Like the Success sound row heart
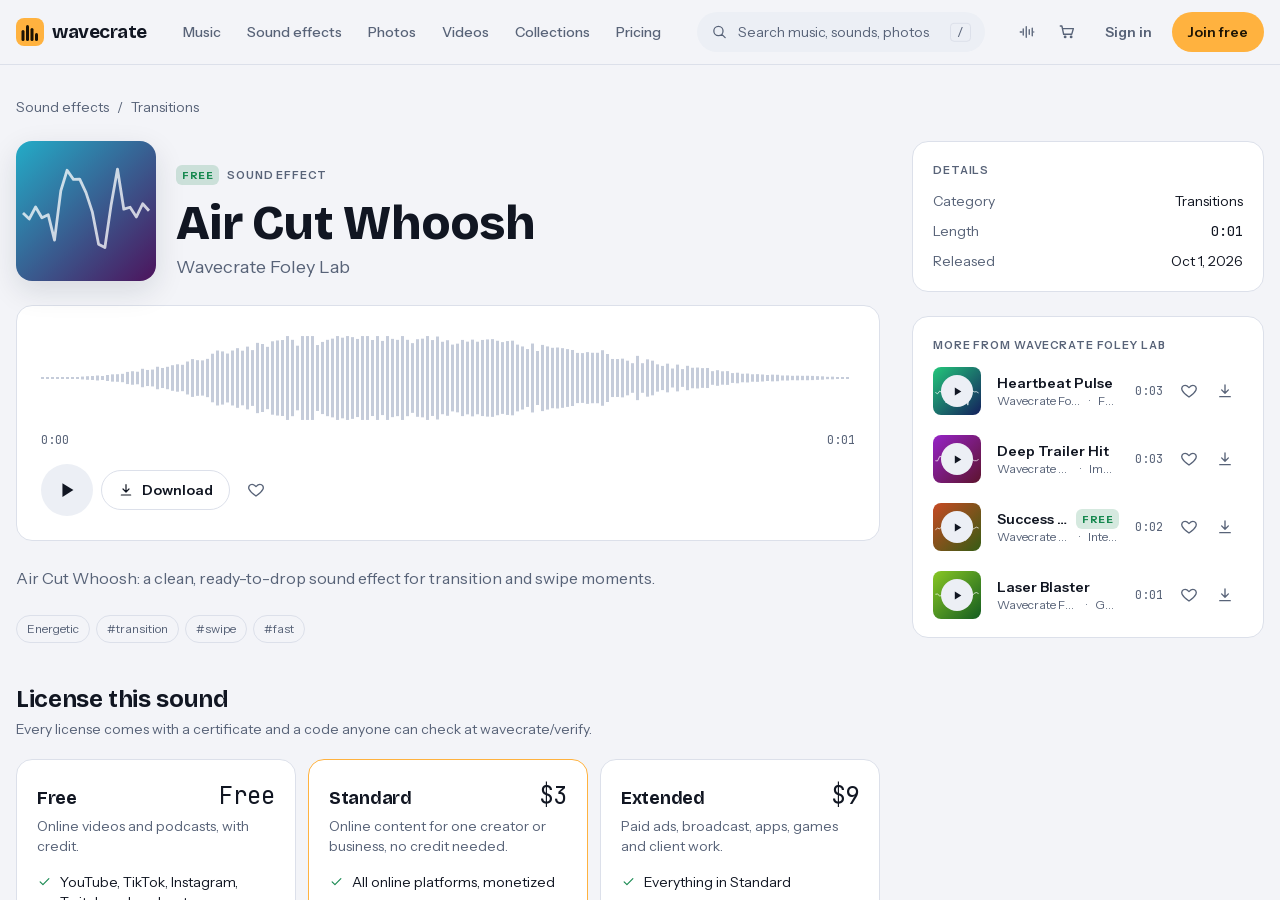 [1189, 527]
